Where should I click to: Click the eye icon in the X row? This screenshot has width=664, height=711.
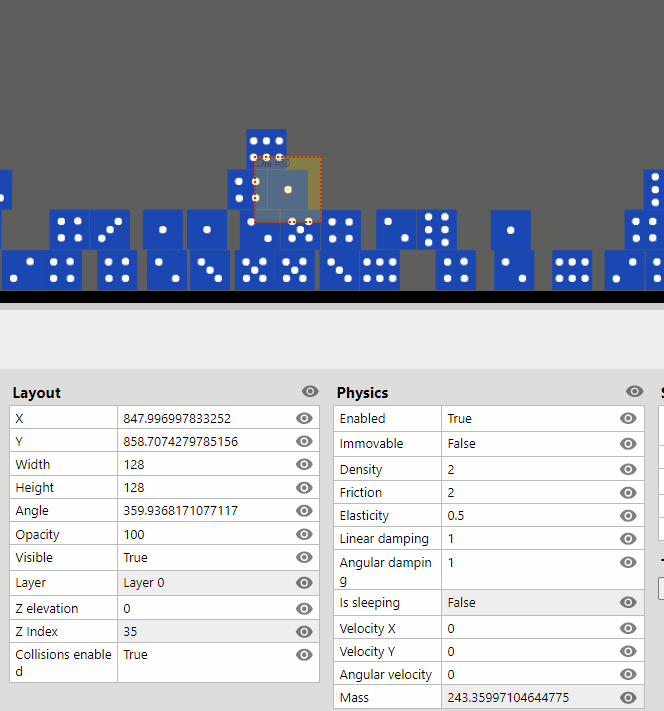pos(304,418)
